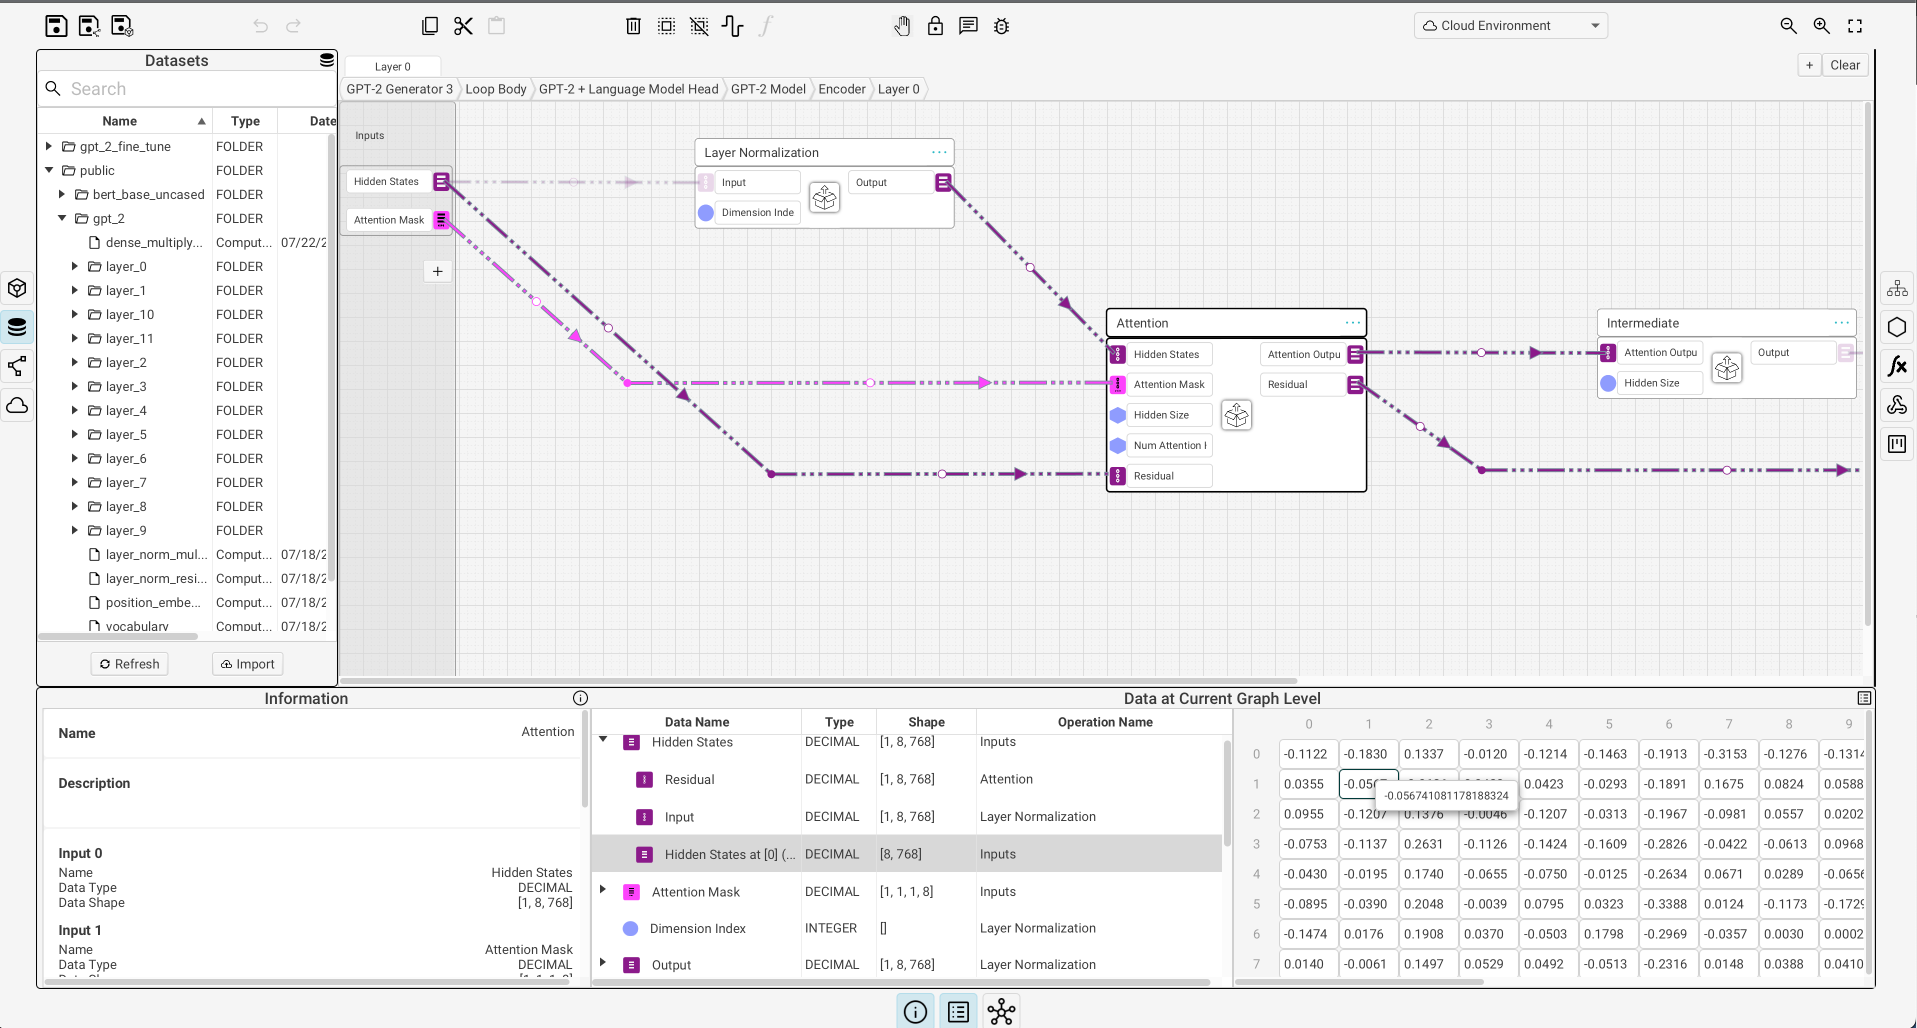Screen dimensions: 1917x1028
Task: Expand the layer_0 folder
Action: tap(75, 266)
